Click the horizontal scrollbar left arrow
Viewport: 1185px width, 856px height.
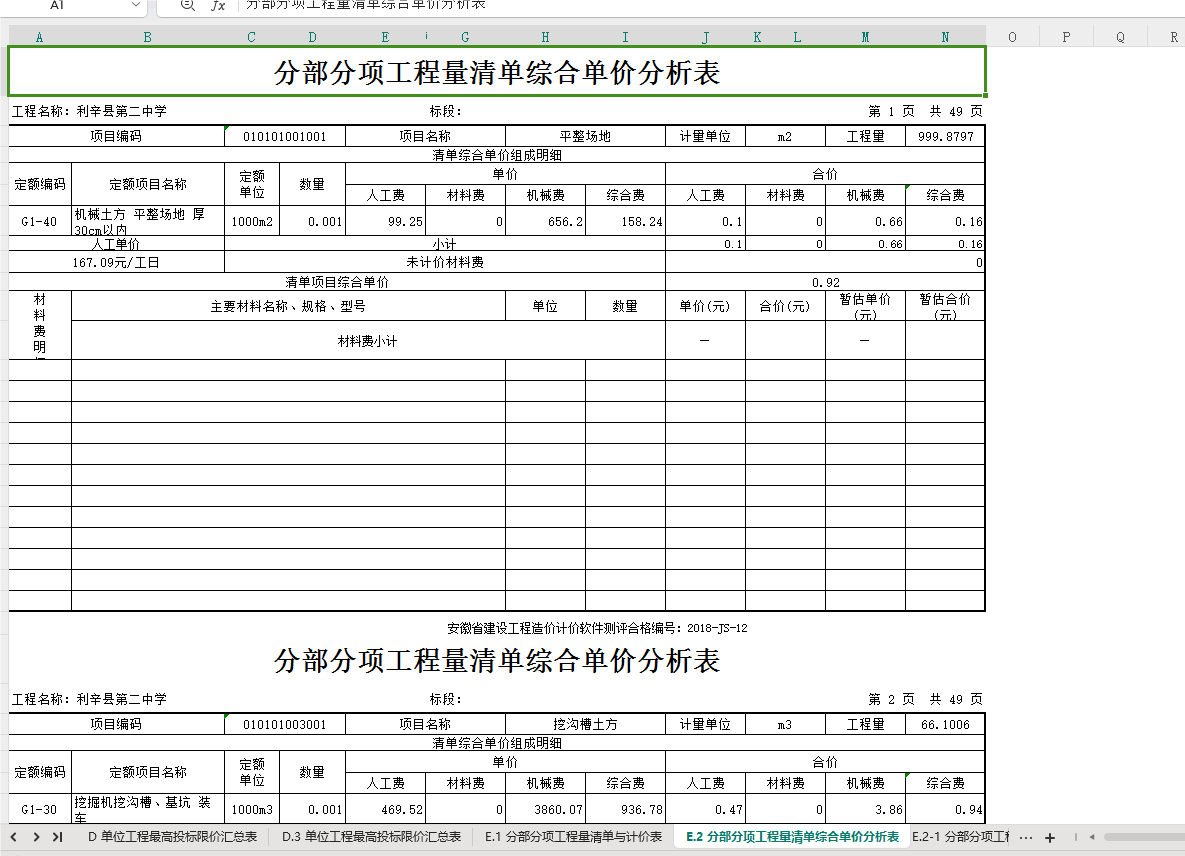pos(1091,837)
